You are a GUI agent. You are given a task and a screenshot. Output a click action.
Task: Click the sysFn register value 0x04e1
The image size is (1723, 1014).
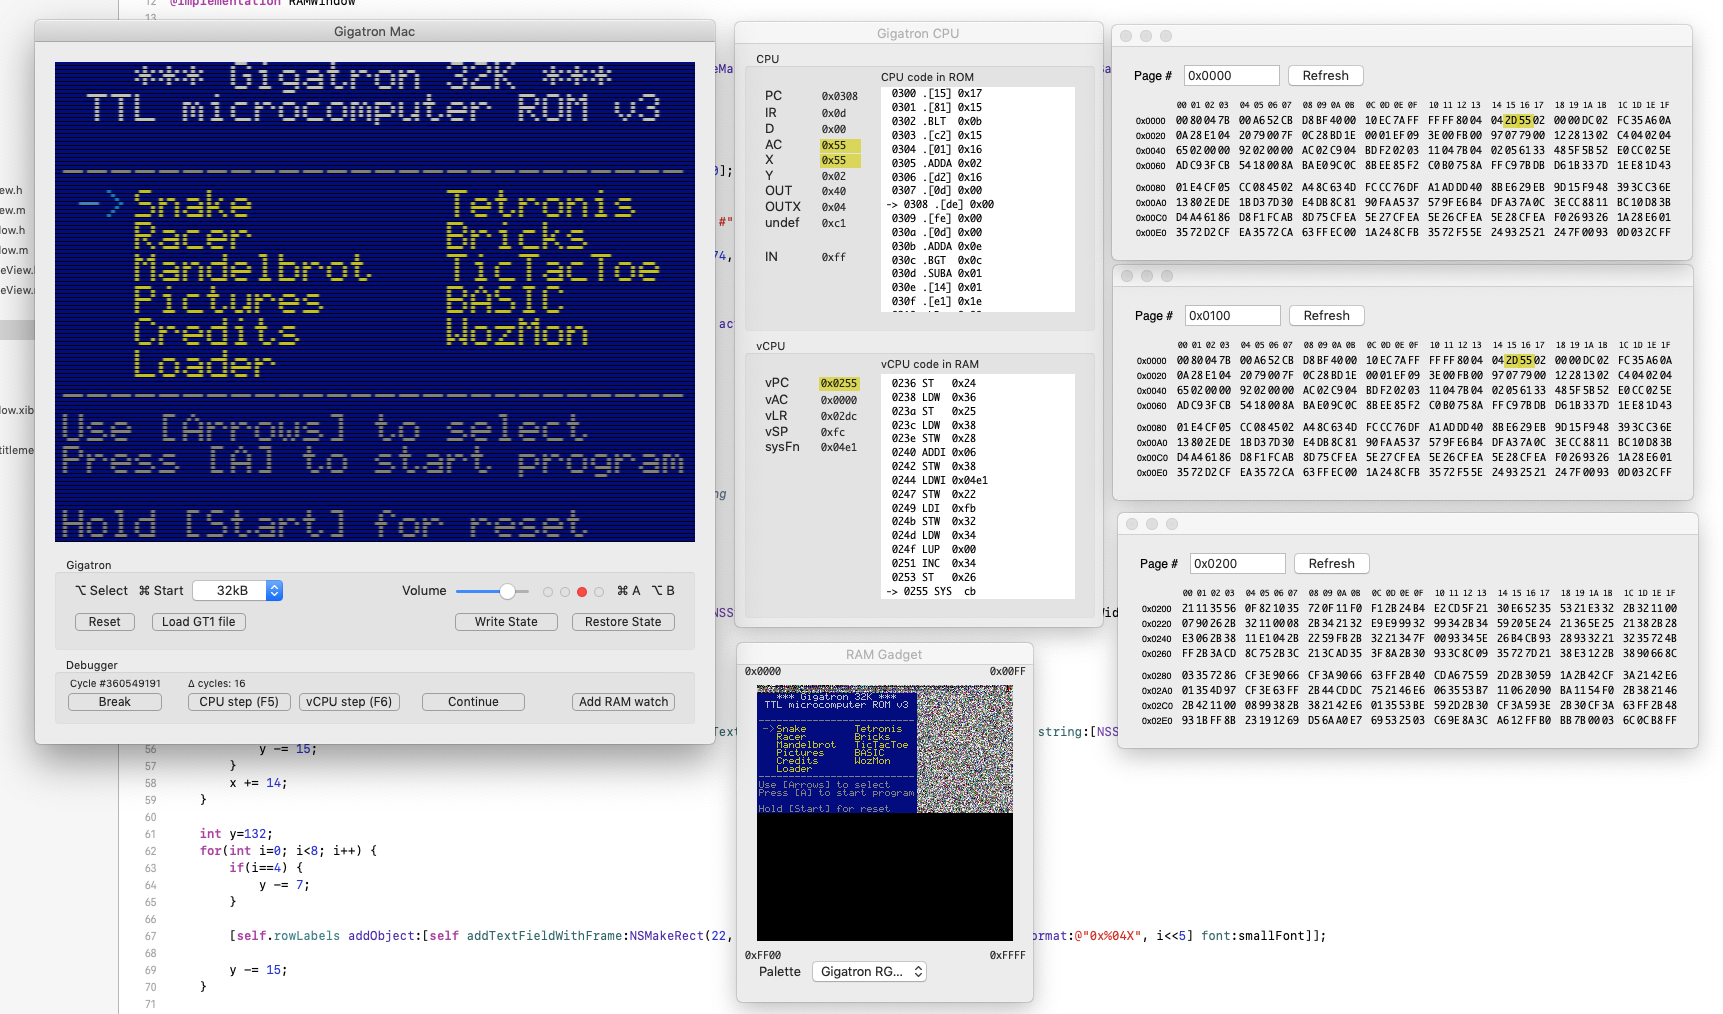(x=839, y=448)
